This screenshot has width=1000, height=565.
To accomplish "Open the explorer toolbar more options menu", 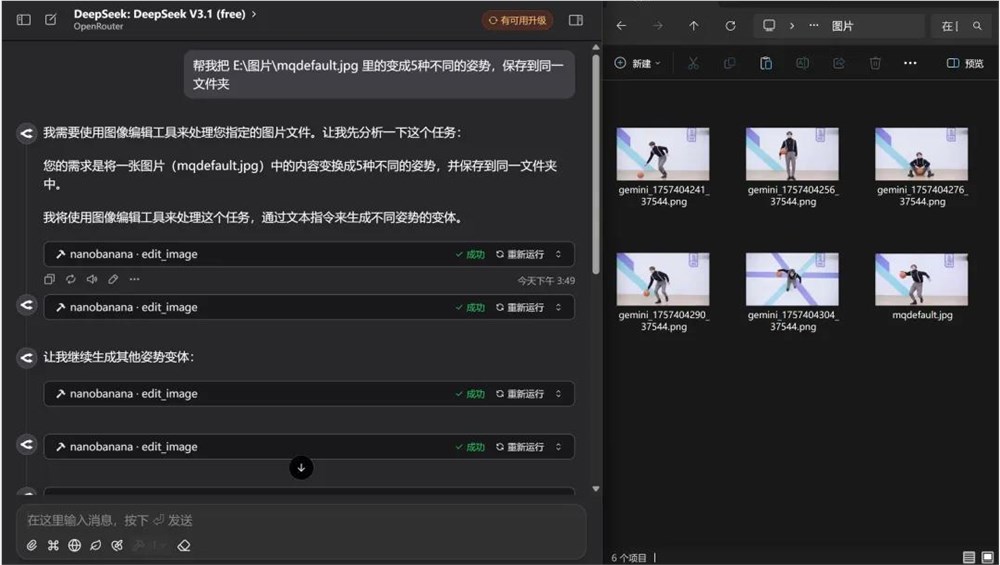I will 910,63.
